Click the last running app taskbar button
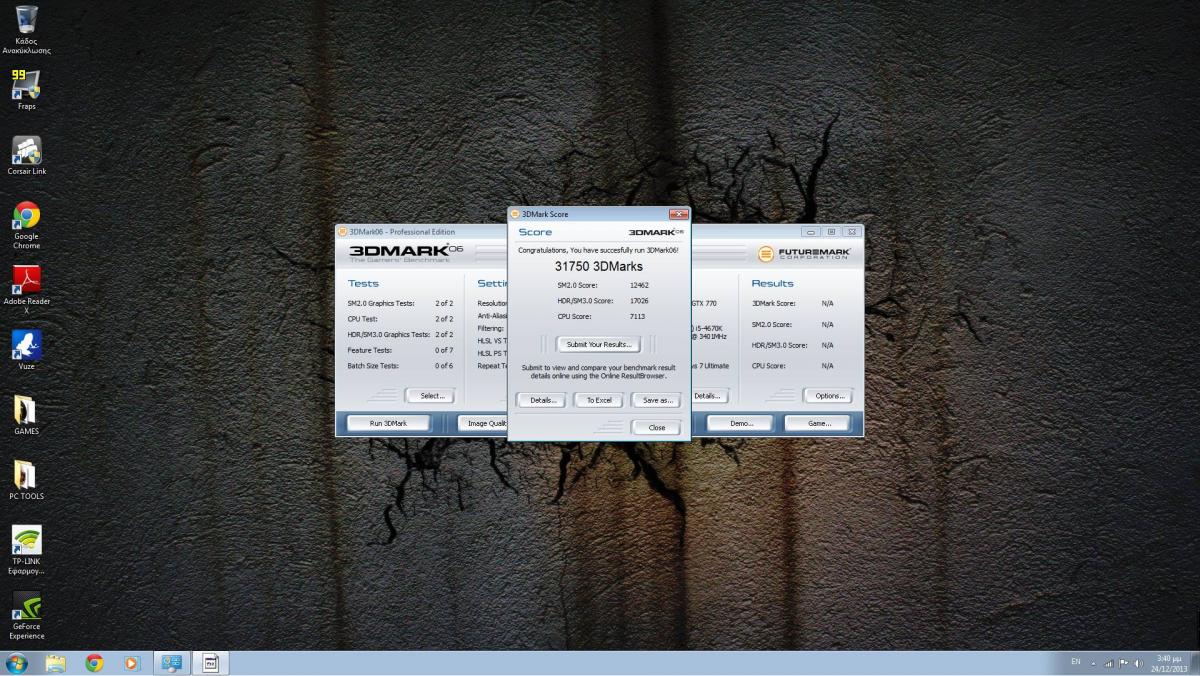The height and width of the screenshot is (676, 1200). (x=211, y=663)
